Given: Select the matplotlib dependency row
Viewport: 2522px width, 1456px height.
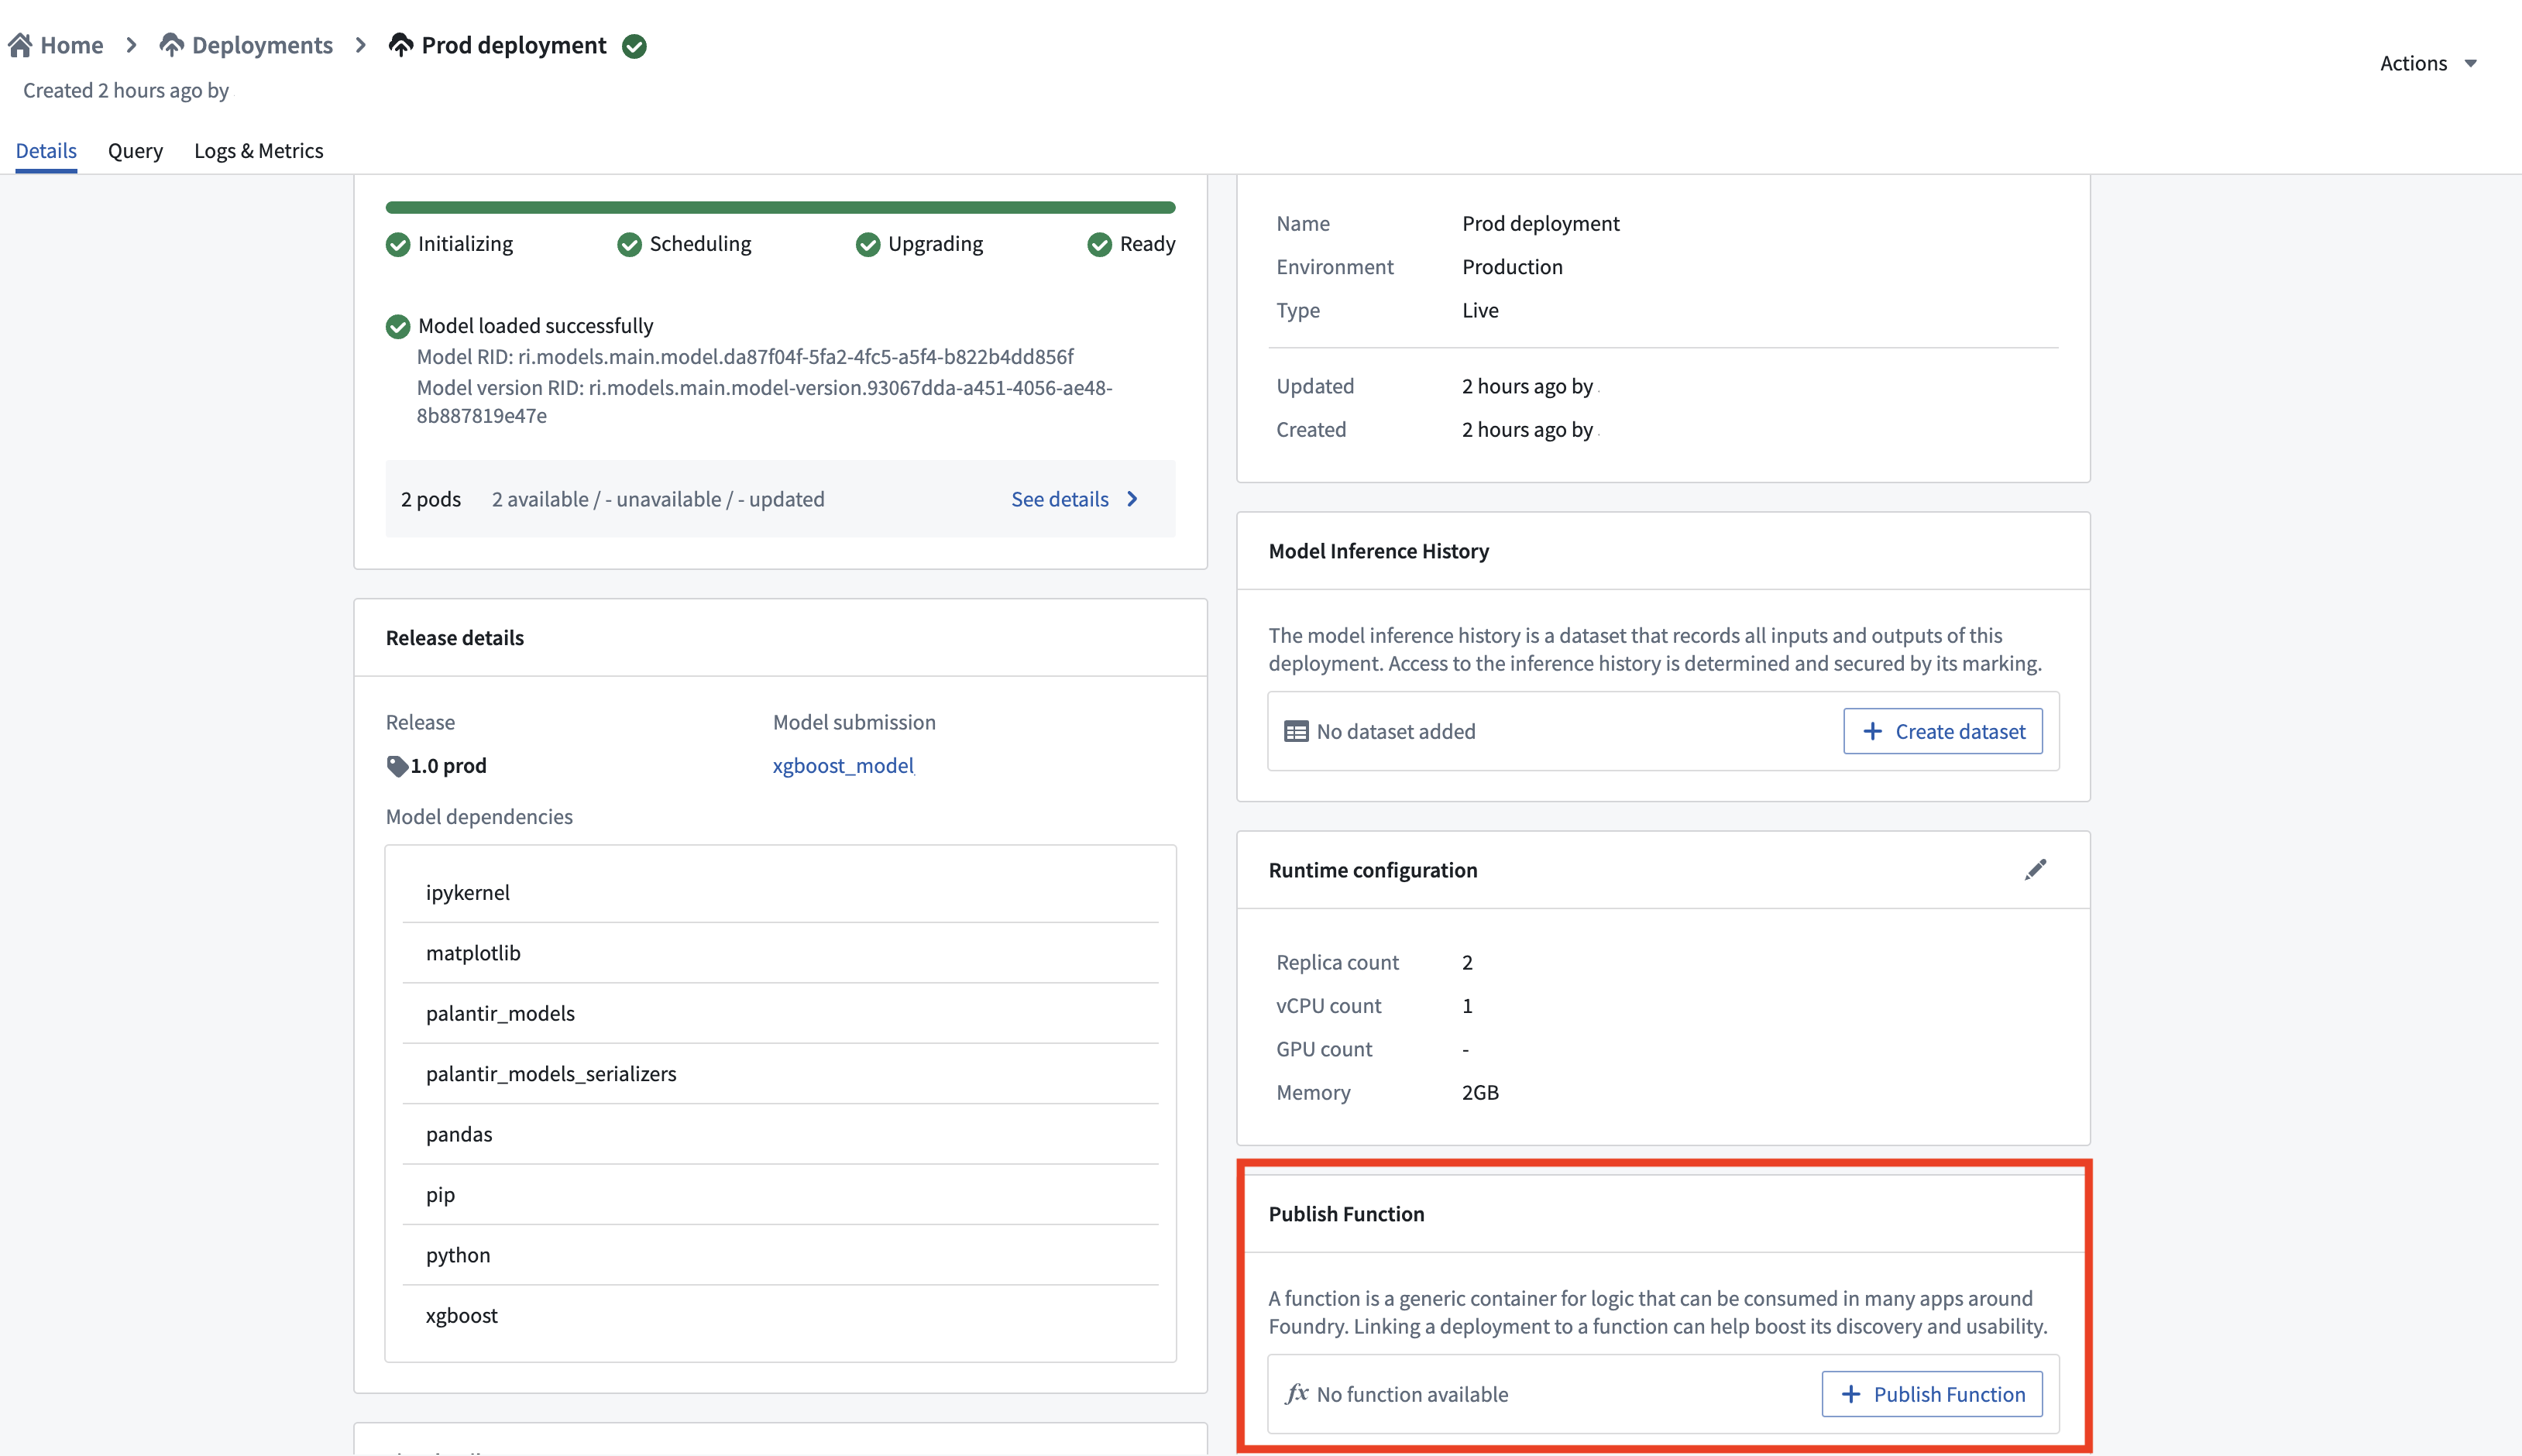Looking at the screenshot, I should (x=781, y=953).
